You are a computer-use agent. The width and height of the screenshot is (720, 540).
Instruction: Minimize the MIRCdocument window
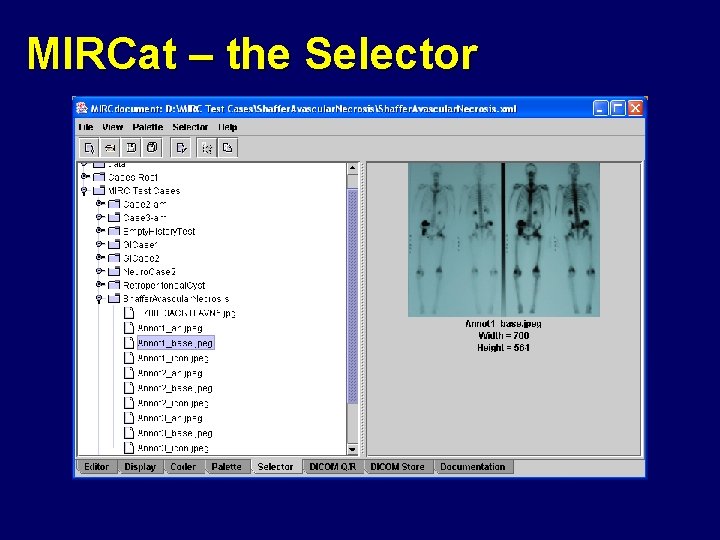[x=600, y=108]
